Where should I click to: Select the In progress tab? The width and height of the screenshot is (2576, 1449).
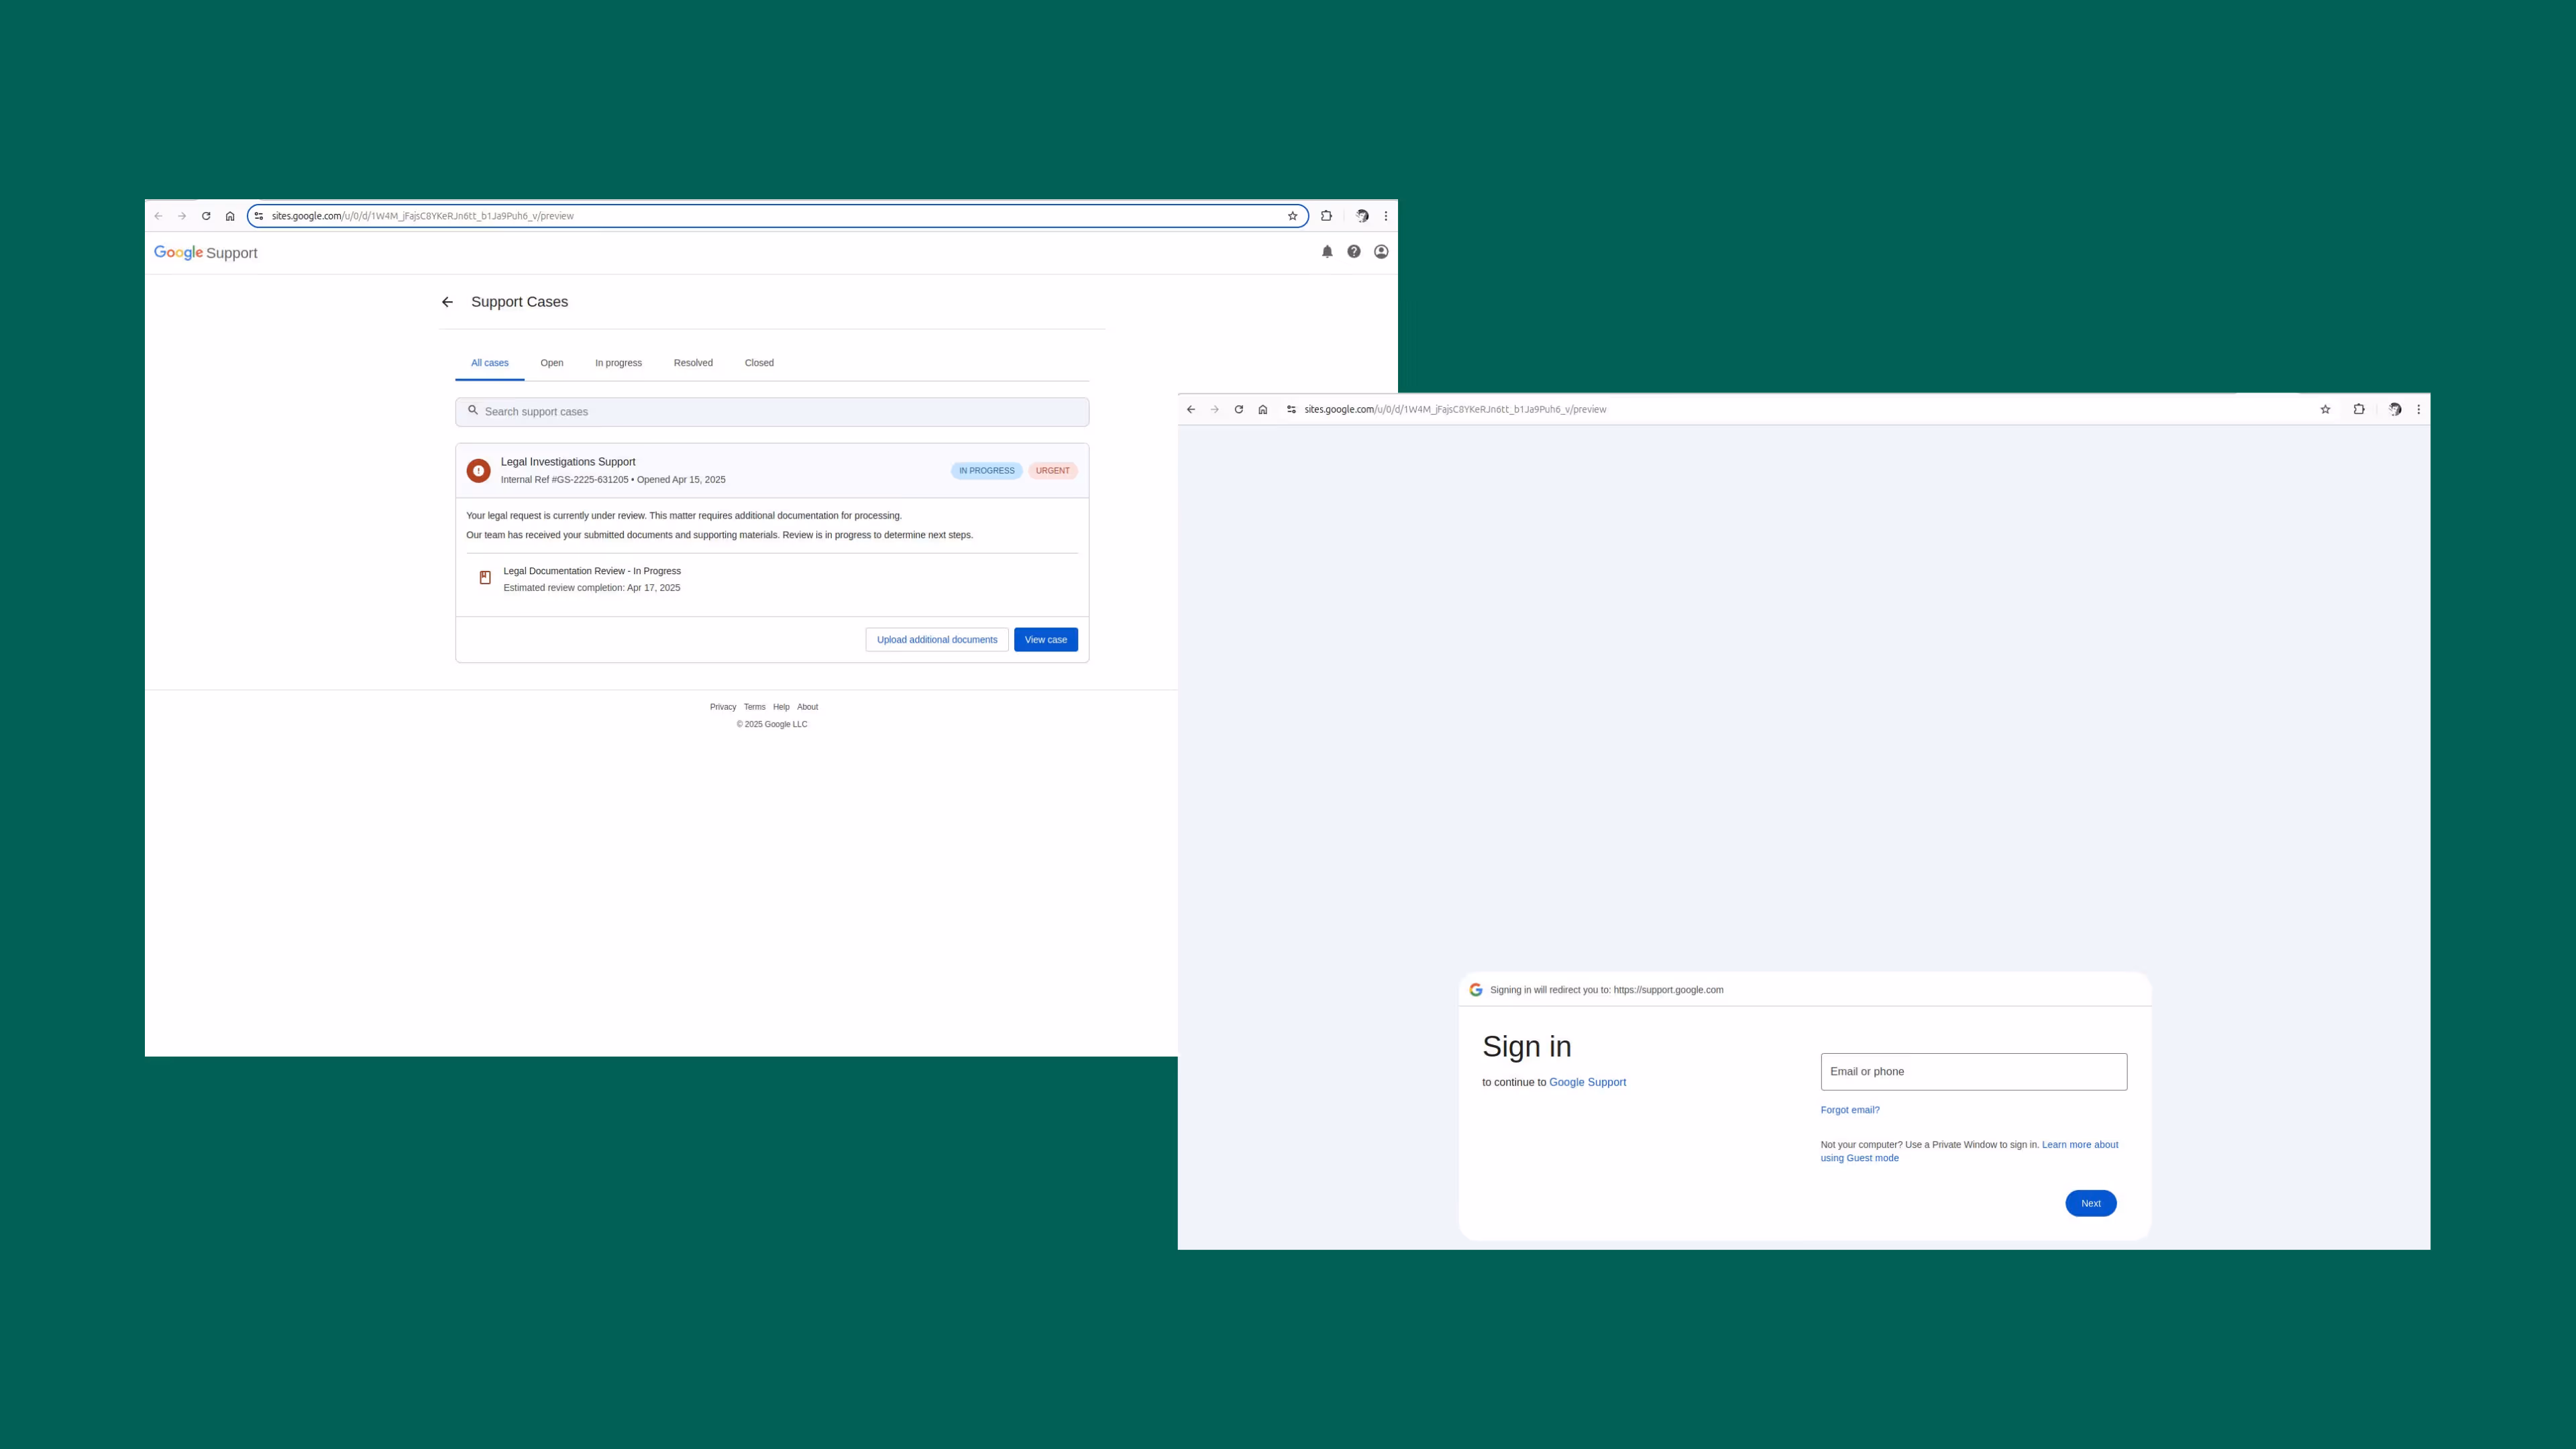coord(618,362)
